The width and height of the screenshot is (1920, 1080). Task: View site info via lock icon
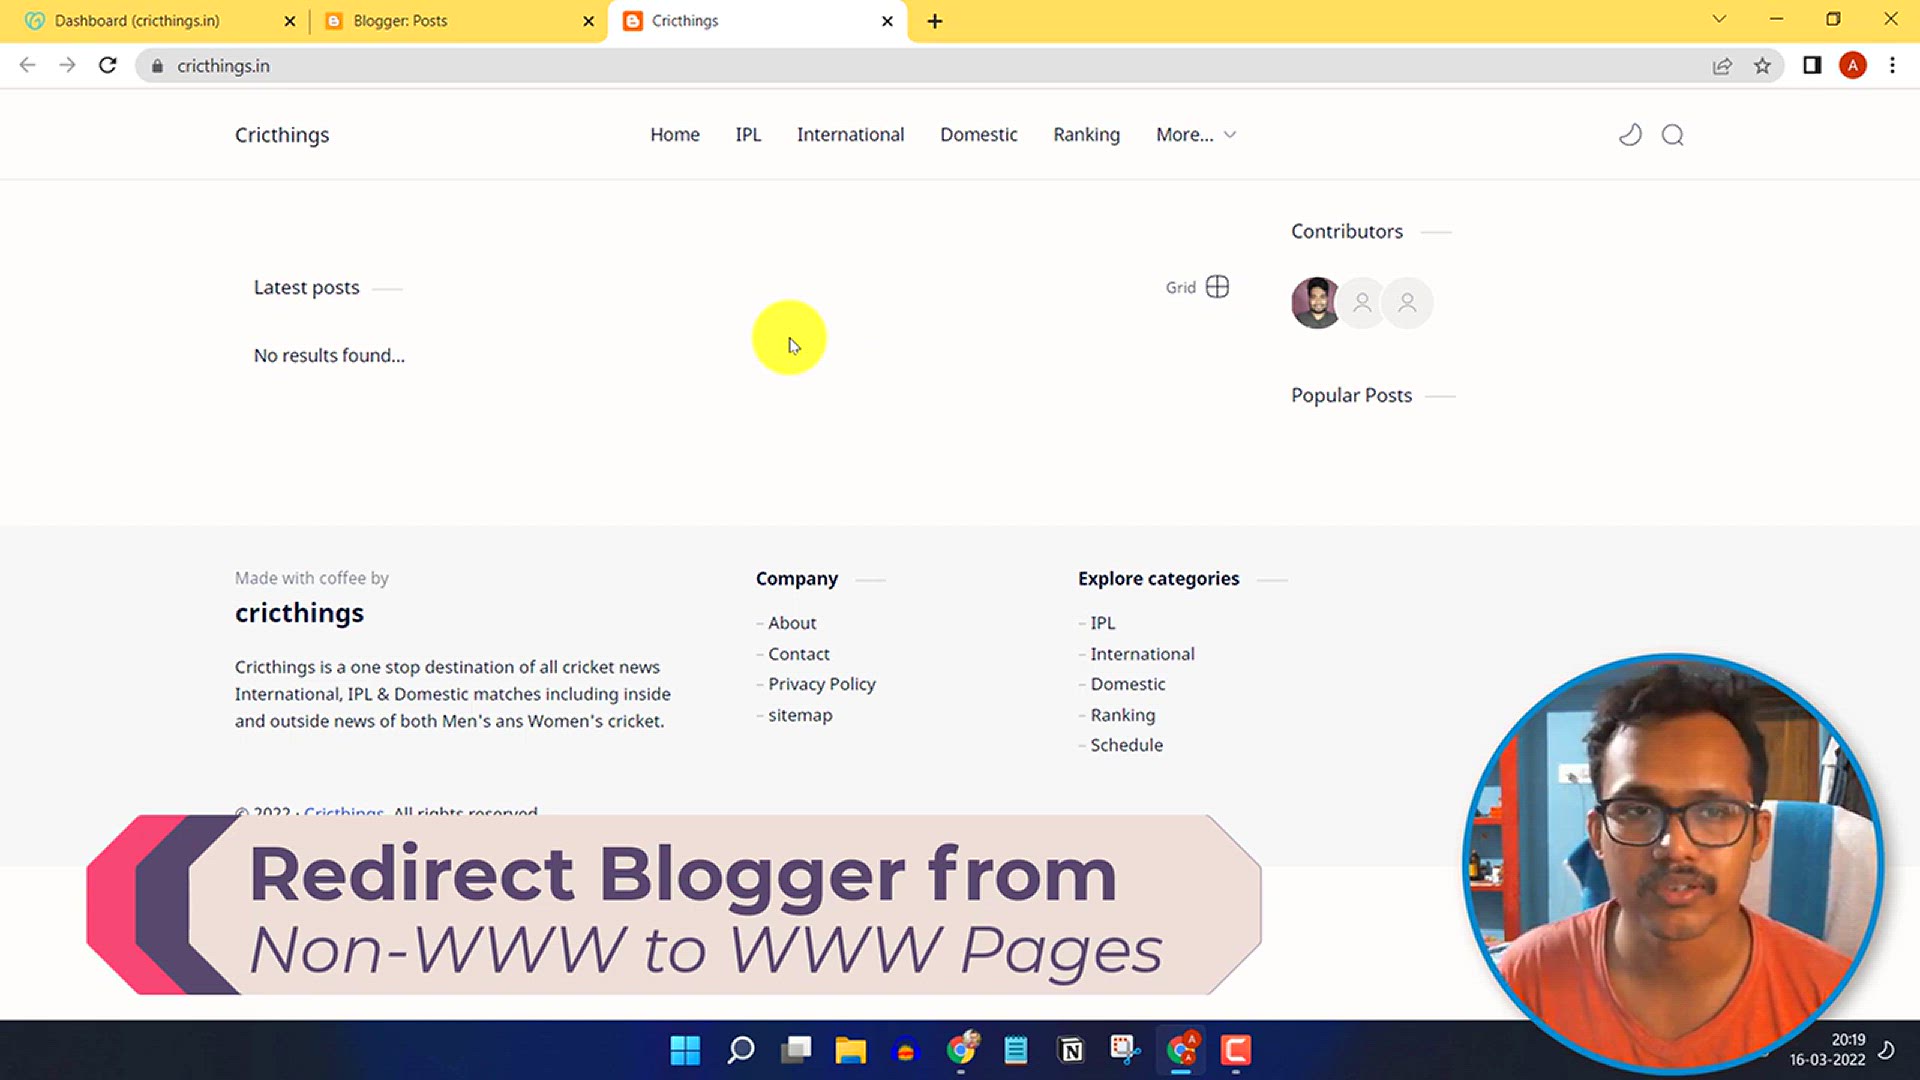tap(157, 66)
